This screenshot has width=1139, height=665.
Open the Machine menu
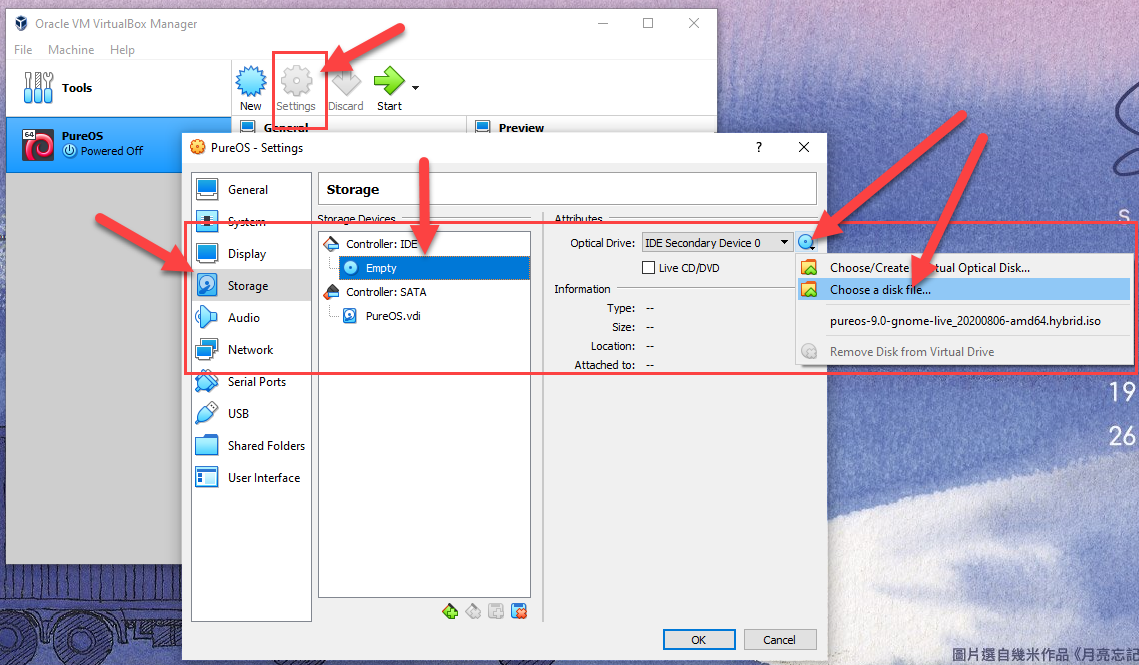coord(71,49)
